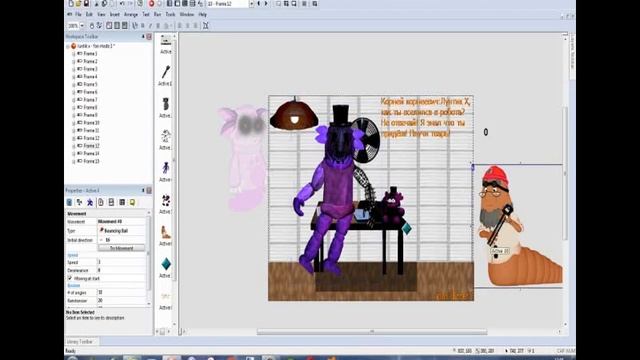Select the About tab icon in Properties
The height and width of the screenshot is (360, 640).
(x=132, y=202)
